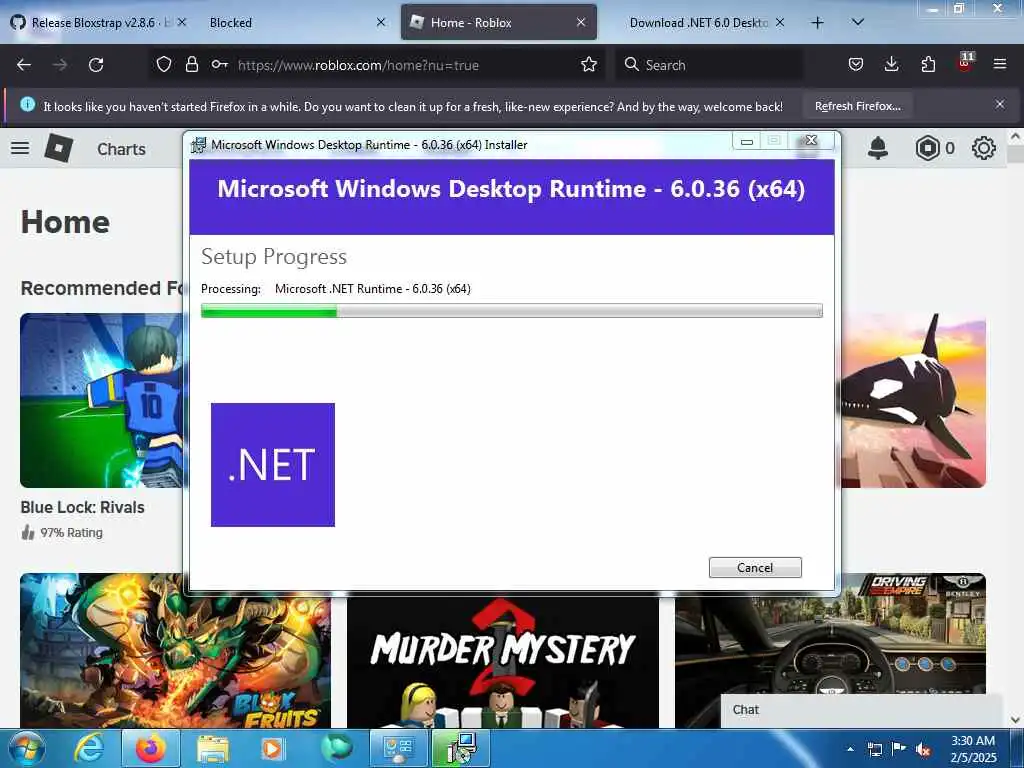Reload the current Roblox page

click(x=96, y=65)
